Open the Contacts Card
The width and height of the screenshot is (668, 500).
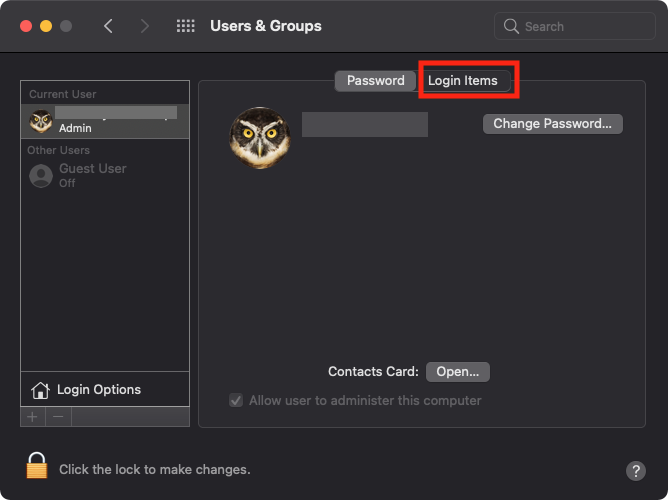pyautogui.click(x=458, y=372)
